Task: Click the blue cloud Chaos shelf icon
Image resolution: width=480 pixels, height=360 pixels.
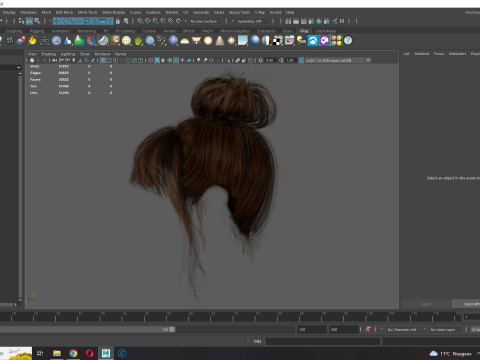Action: pos(313,41)
